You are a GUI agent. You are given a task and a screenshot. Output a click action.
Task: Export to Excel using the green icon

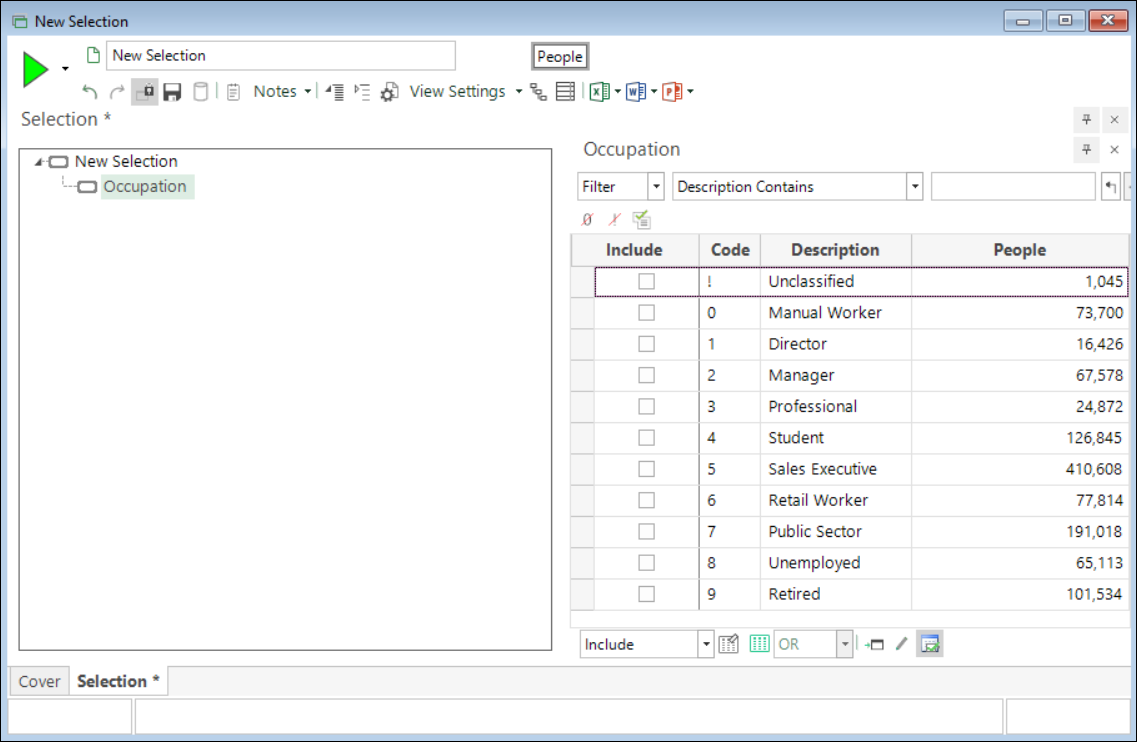(599, 92)
